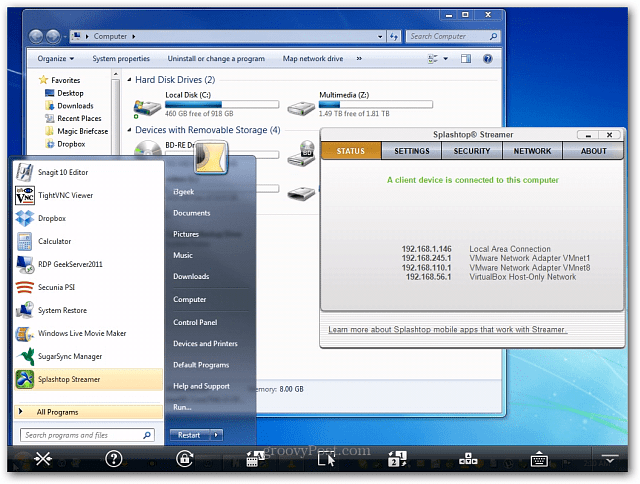Tap the disconnect crossed-tools icon in Splashtop toolbar
Viewport: 640px width, 484px height.
click(x=43, y=459)
